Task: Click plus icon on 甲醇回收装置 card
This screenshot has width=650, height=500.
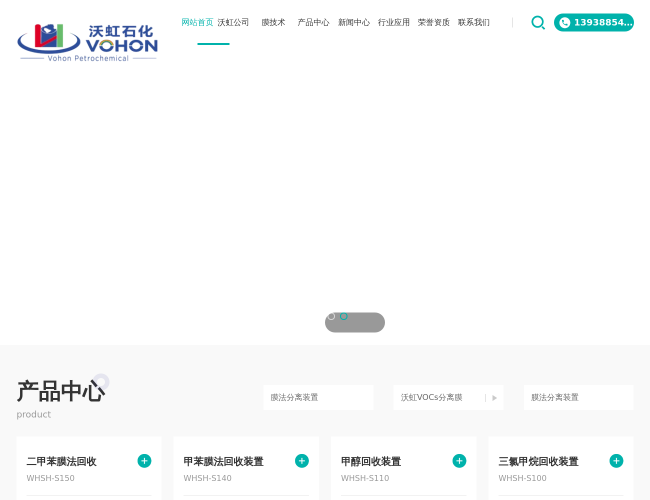Action: [459, 461]
